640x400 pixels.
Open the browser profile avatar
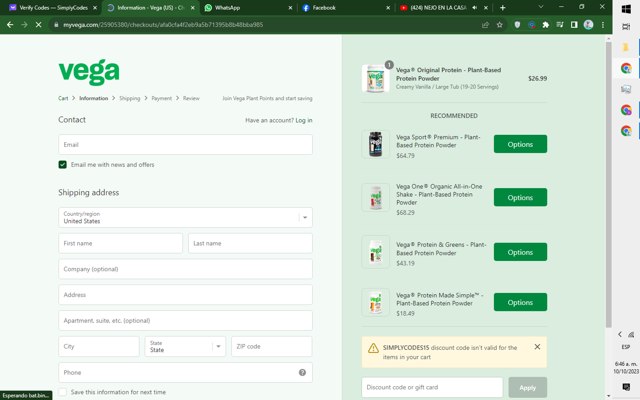[589, 25]
